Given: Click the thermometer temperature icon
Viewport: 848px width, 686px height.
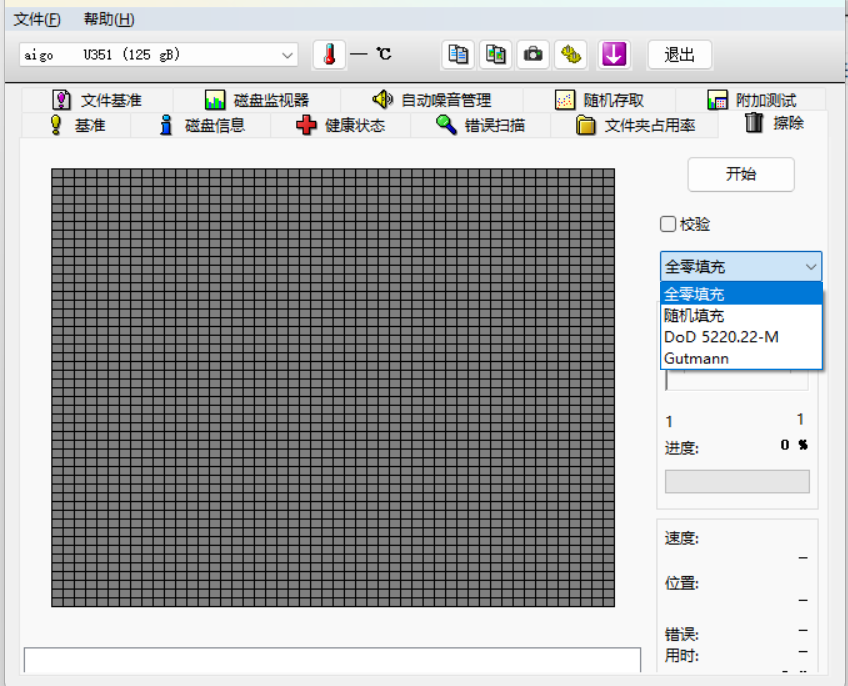Looking at the screenshot, I should [329, 55].
